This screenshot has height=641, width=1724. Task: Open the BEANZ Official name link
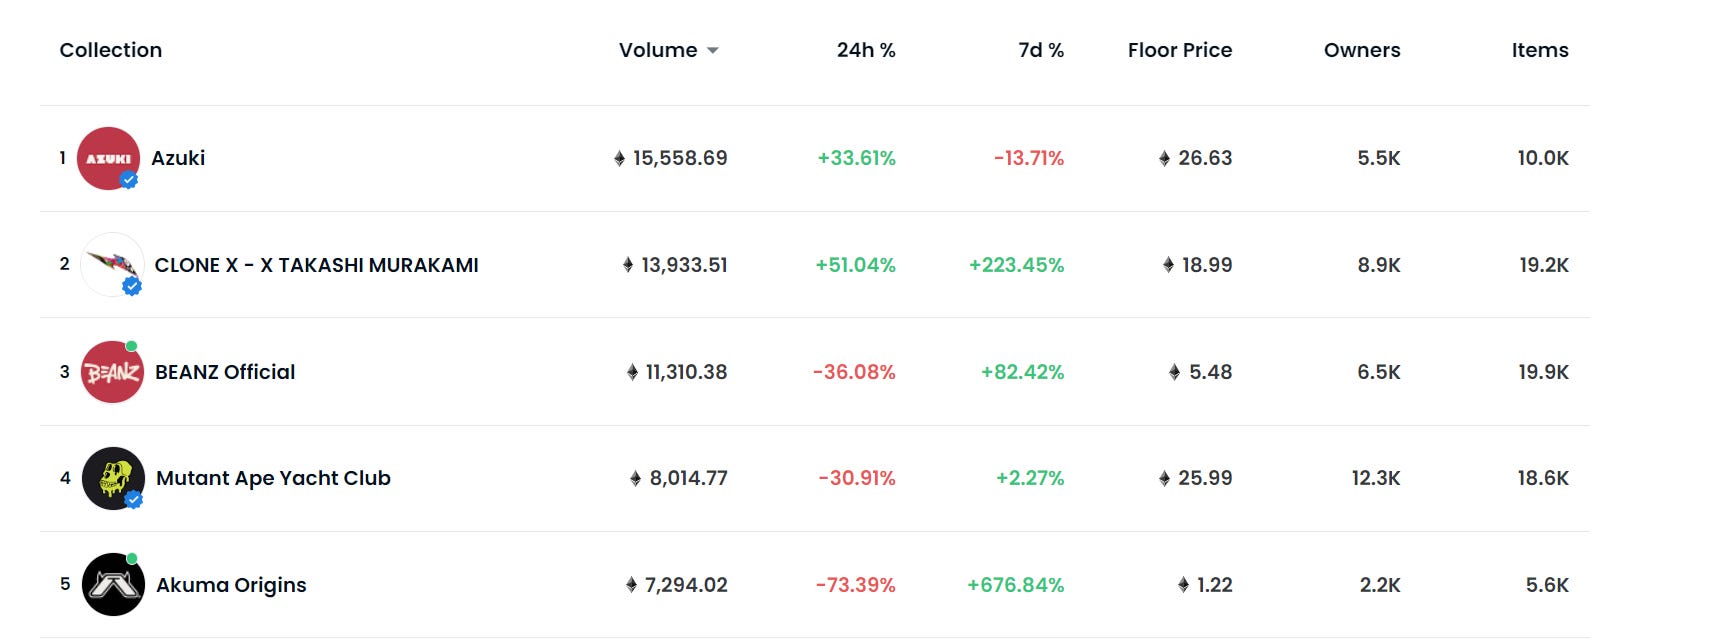225,372
